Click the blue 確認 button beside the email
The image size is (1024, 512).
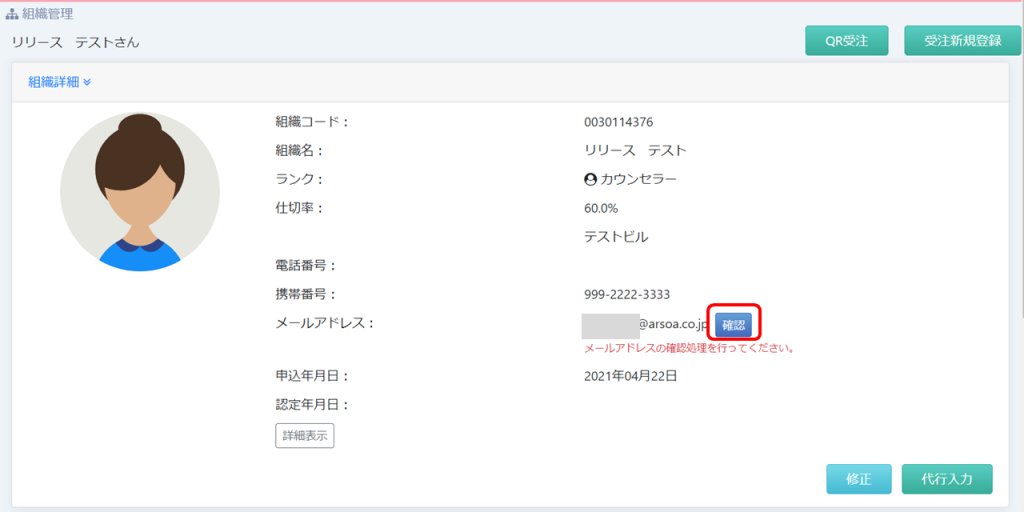tap(733, 324)
